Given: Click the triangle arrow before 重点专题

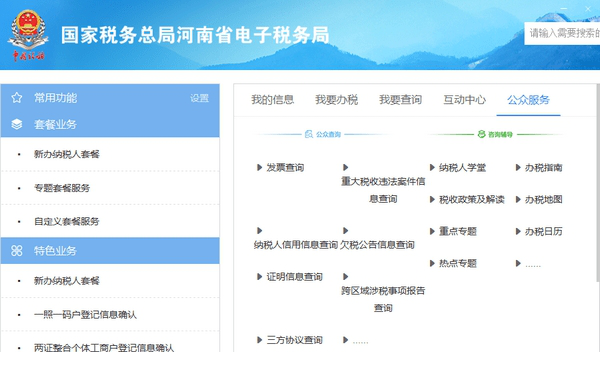Looking at the screenshot, I should point(432,231).
